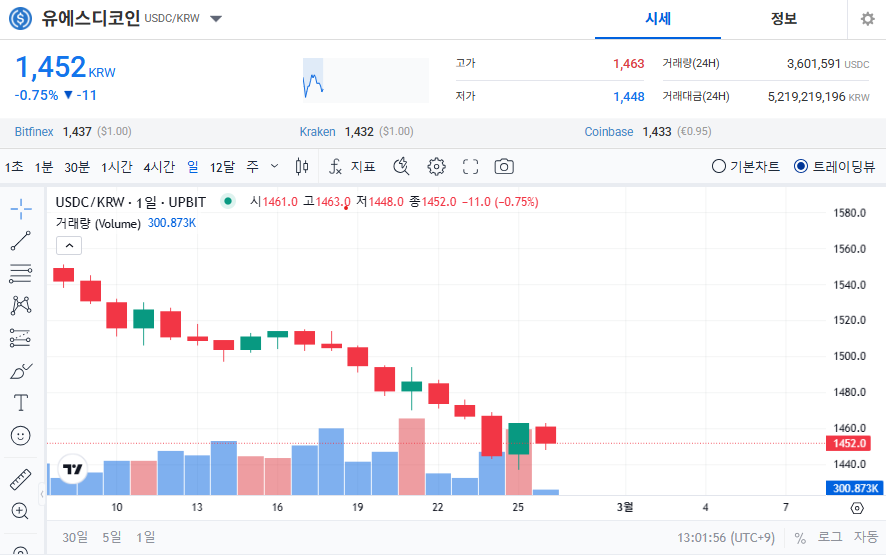
Task: Click the 고가 value 1,463
Action: tap(628, 64)
